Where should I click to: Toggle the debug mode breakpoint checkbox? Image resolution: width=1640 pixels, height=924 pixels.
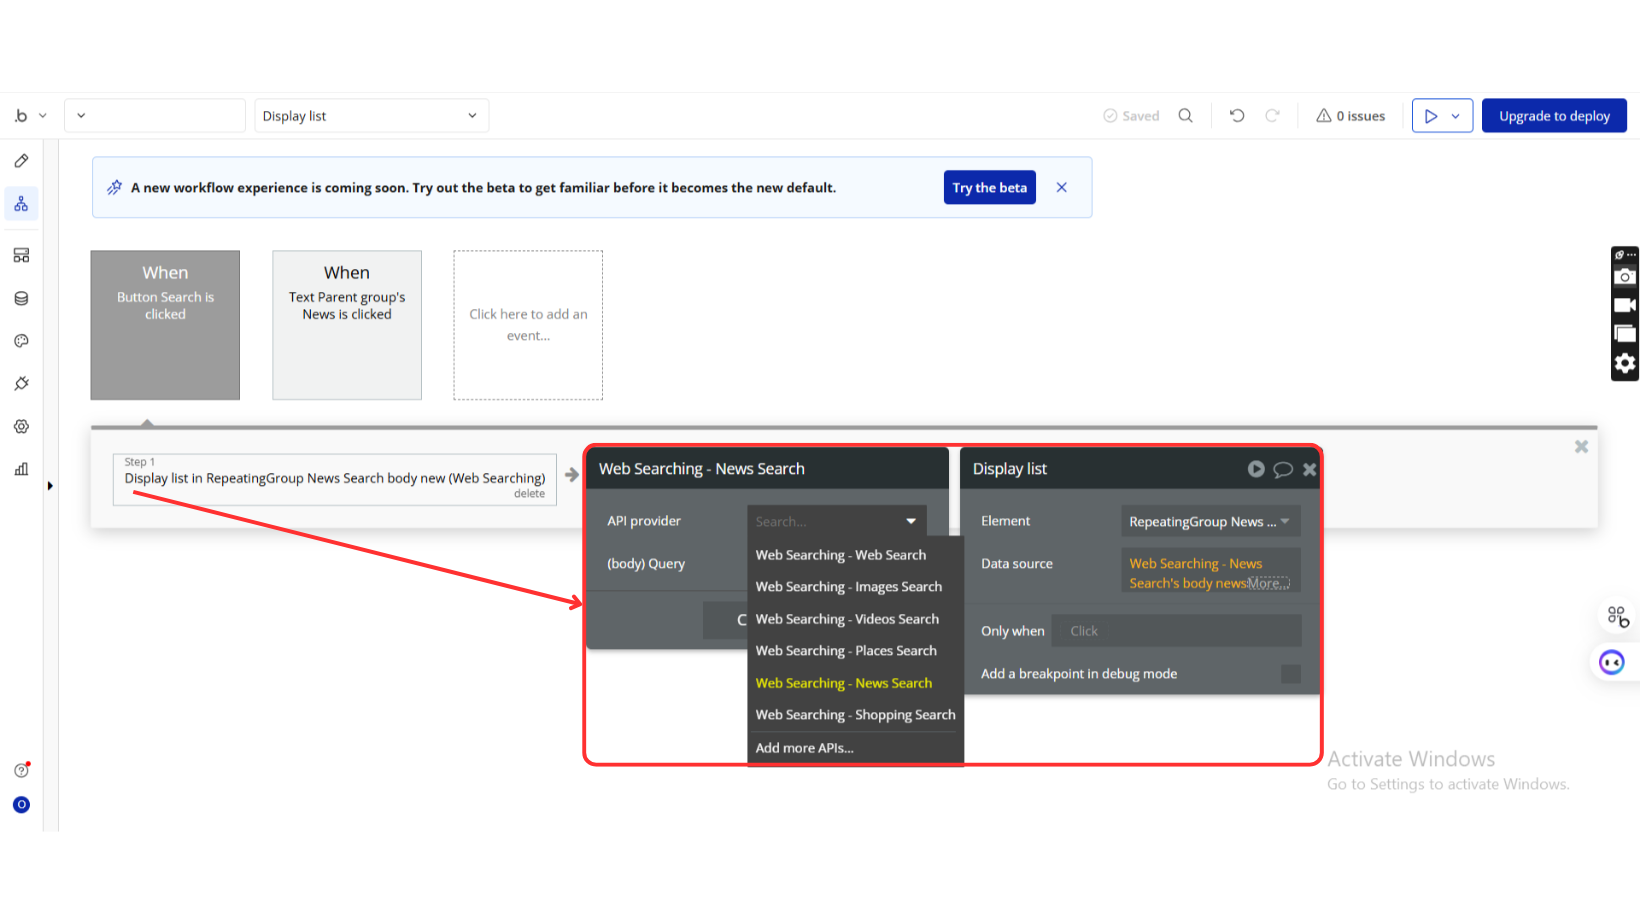click(x=1290, y=674)
